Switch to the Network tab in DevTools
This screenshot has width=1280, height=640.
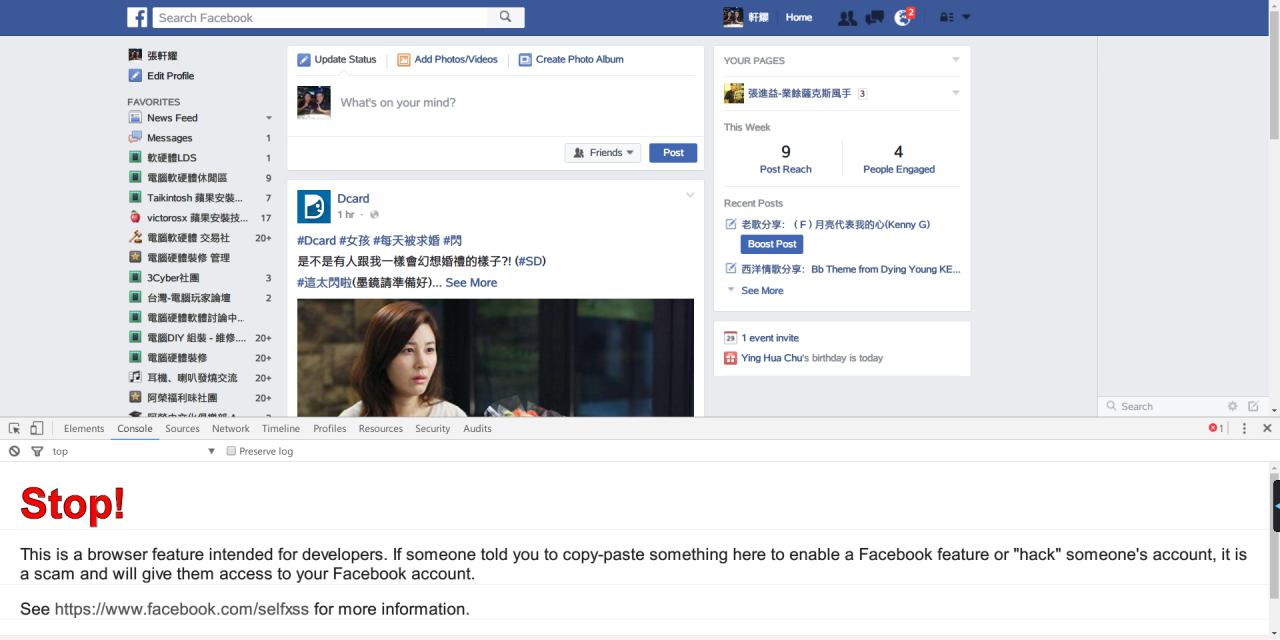(230, 428)
